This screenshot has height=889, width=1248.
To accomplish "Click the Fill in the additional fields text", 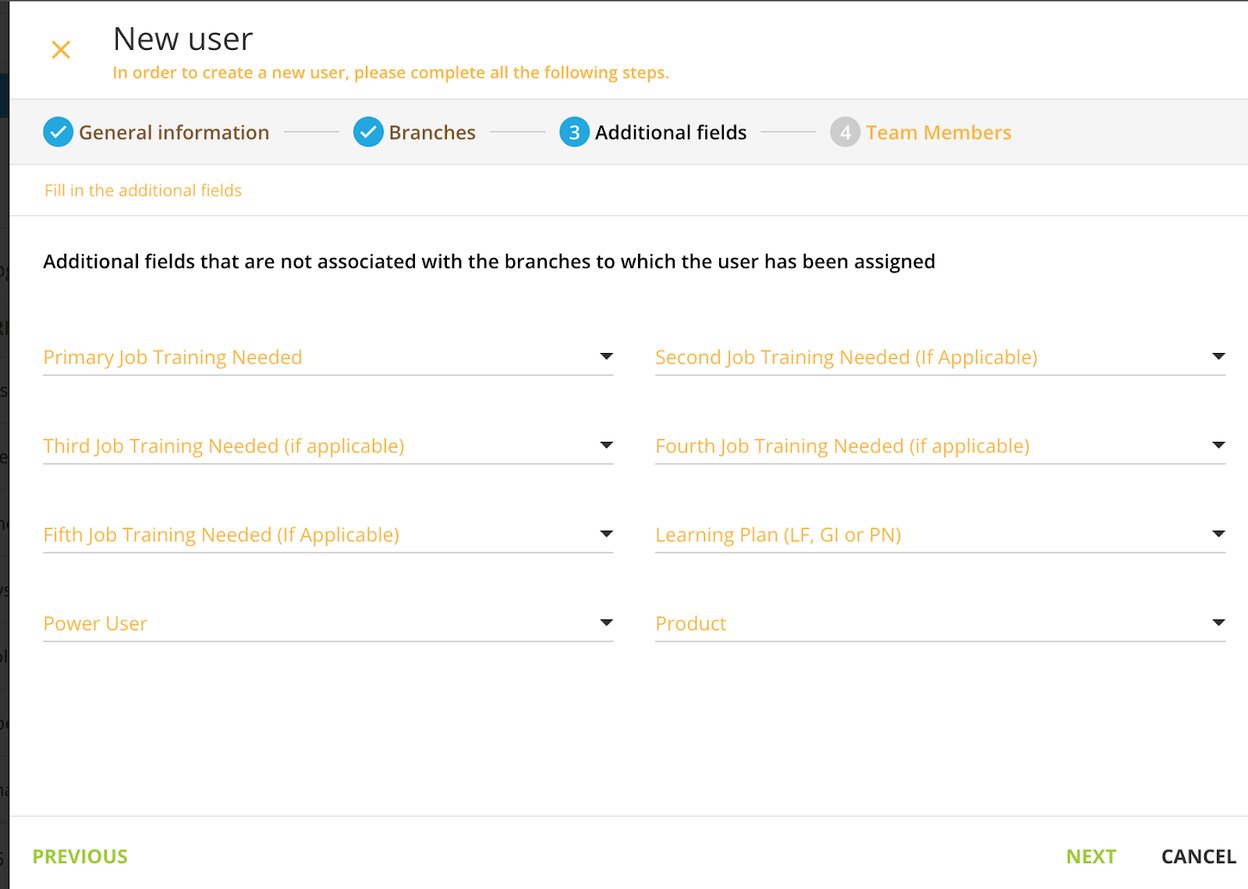I will 143,189.
